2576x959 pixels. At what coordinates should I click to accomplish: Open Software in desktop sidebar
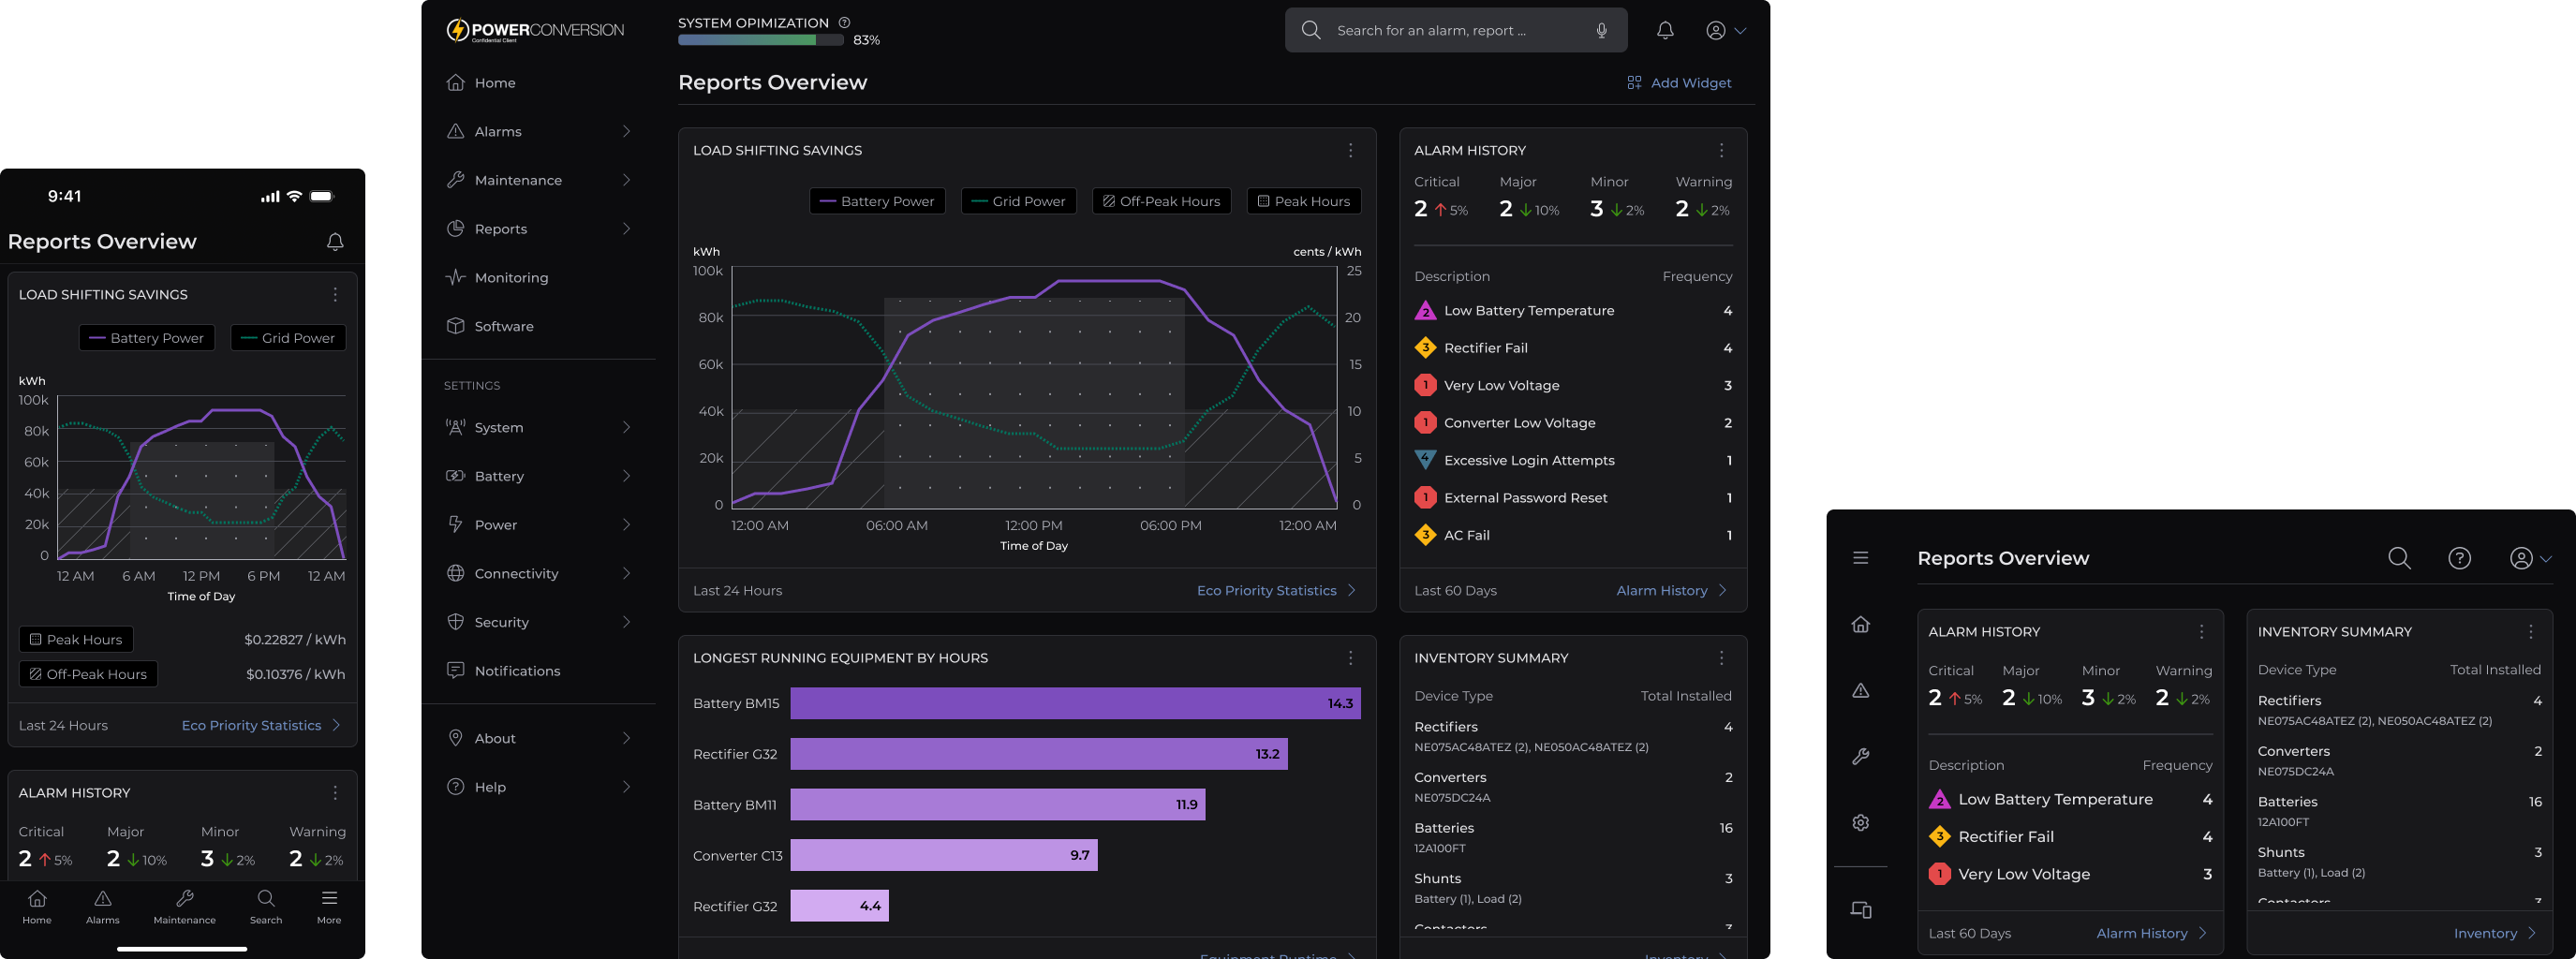pyautogui.click(x=490, y=326)
